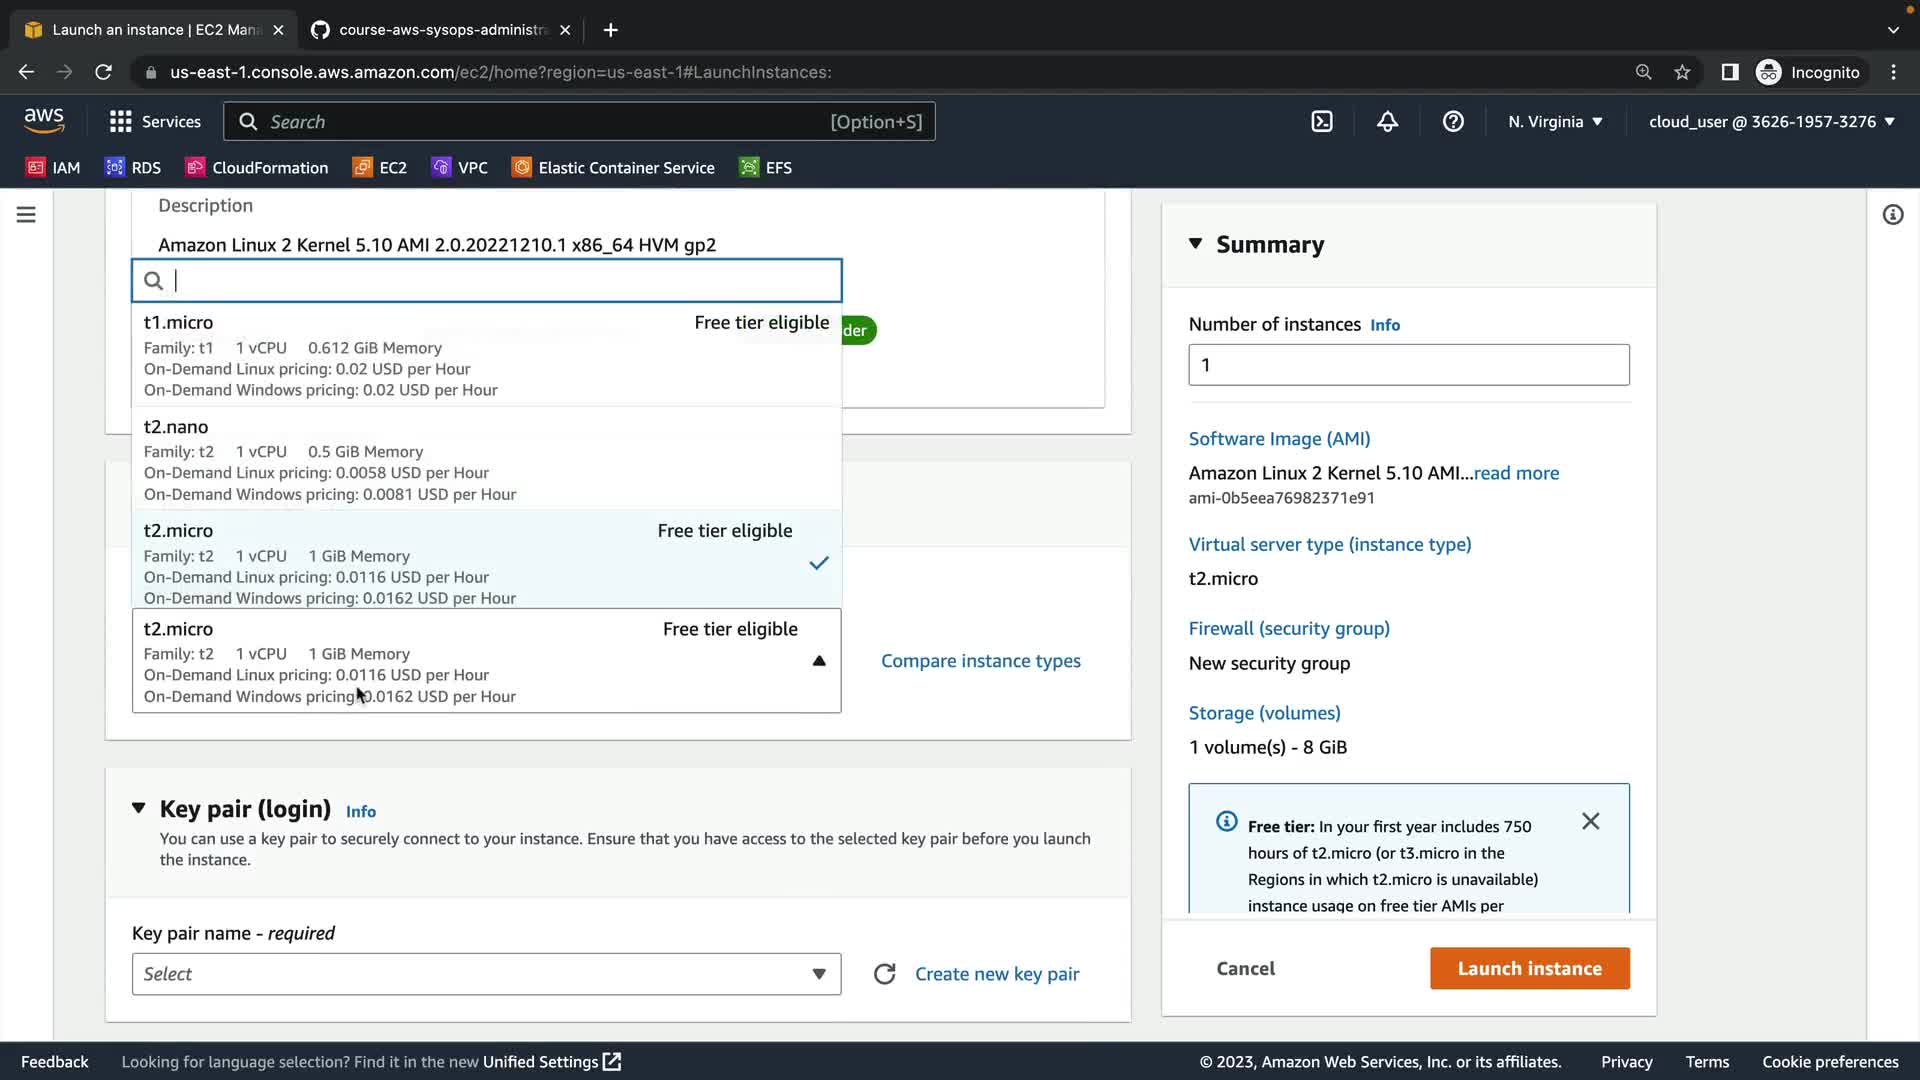Collapse the Key pair (login) section
Viewport: 1920px width, 1080px height.
139,808
